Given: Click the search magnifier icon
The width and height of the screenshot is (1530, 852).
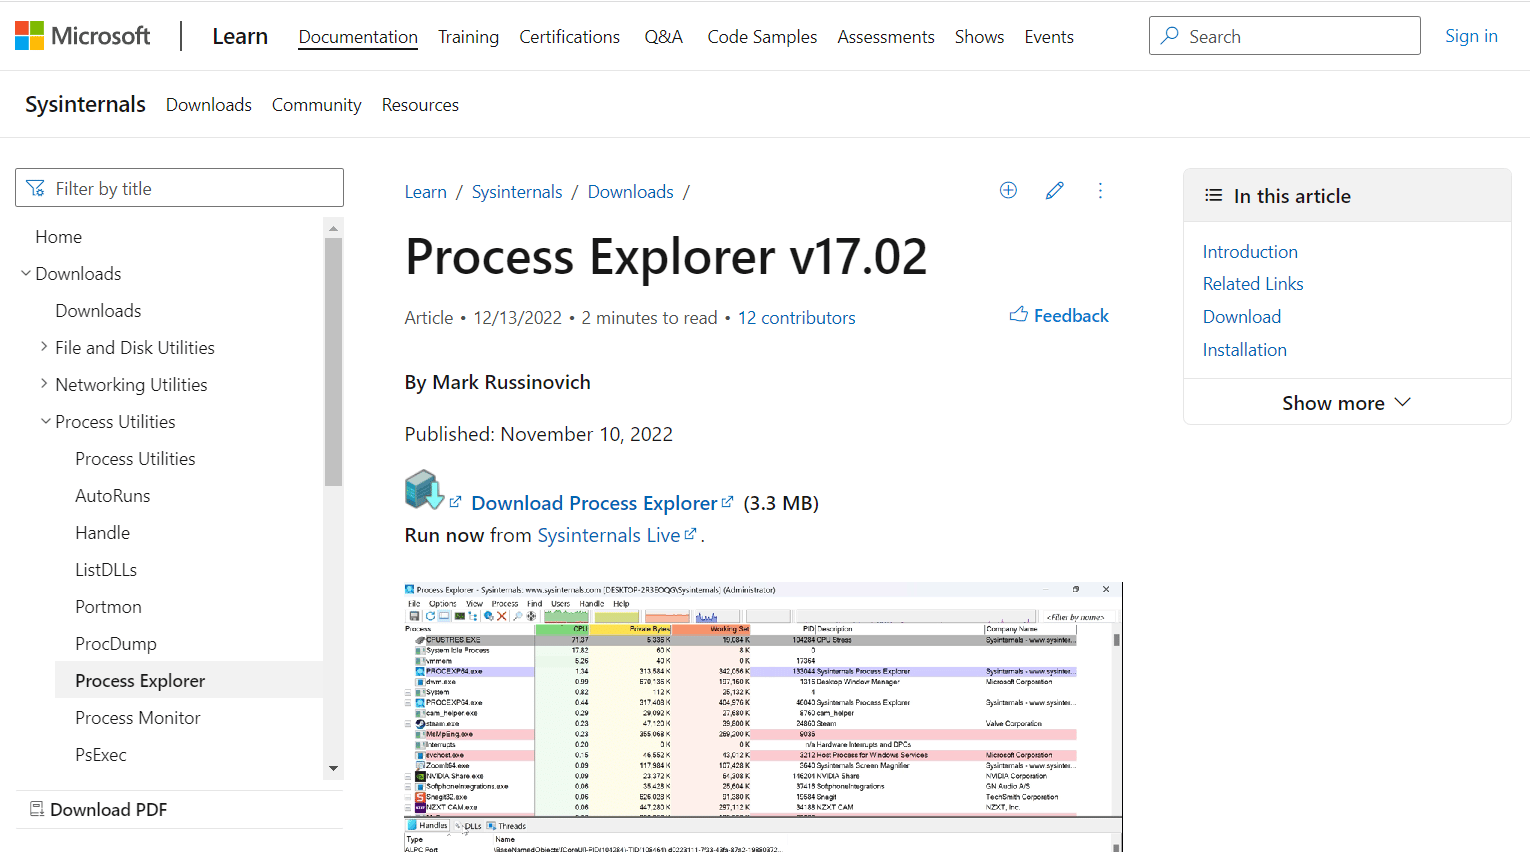Looking at the screenshot, I should [x=1169, y=36].
